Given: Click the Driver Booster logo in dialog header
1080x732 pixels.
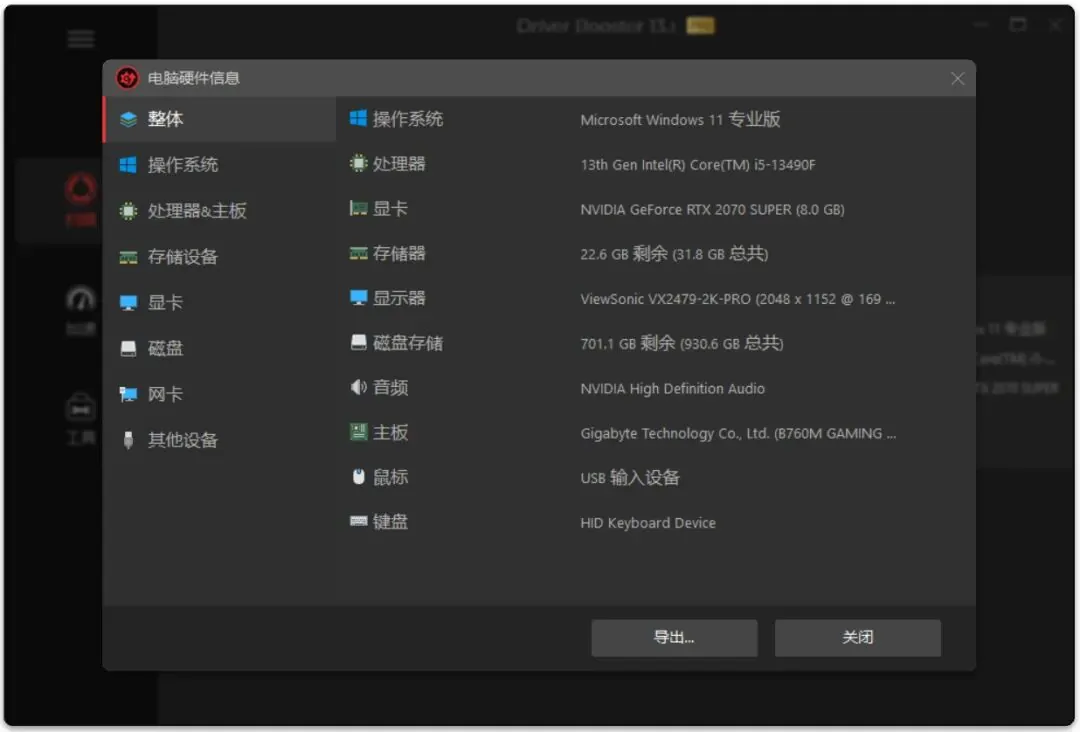Looking at the screenshot, I should coord(126,77).
